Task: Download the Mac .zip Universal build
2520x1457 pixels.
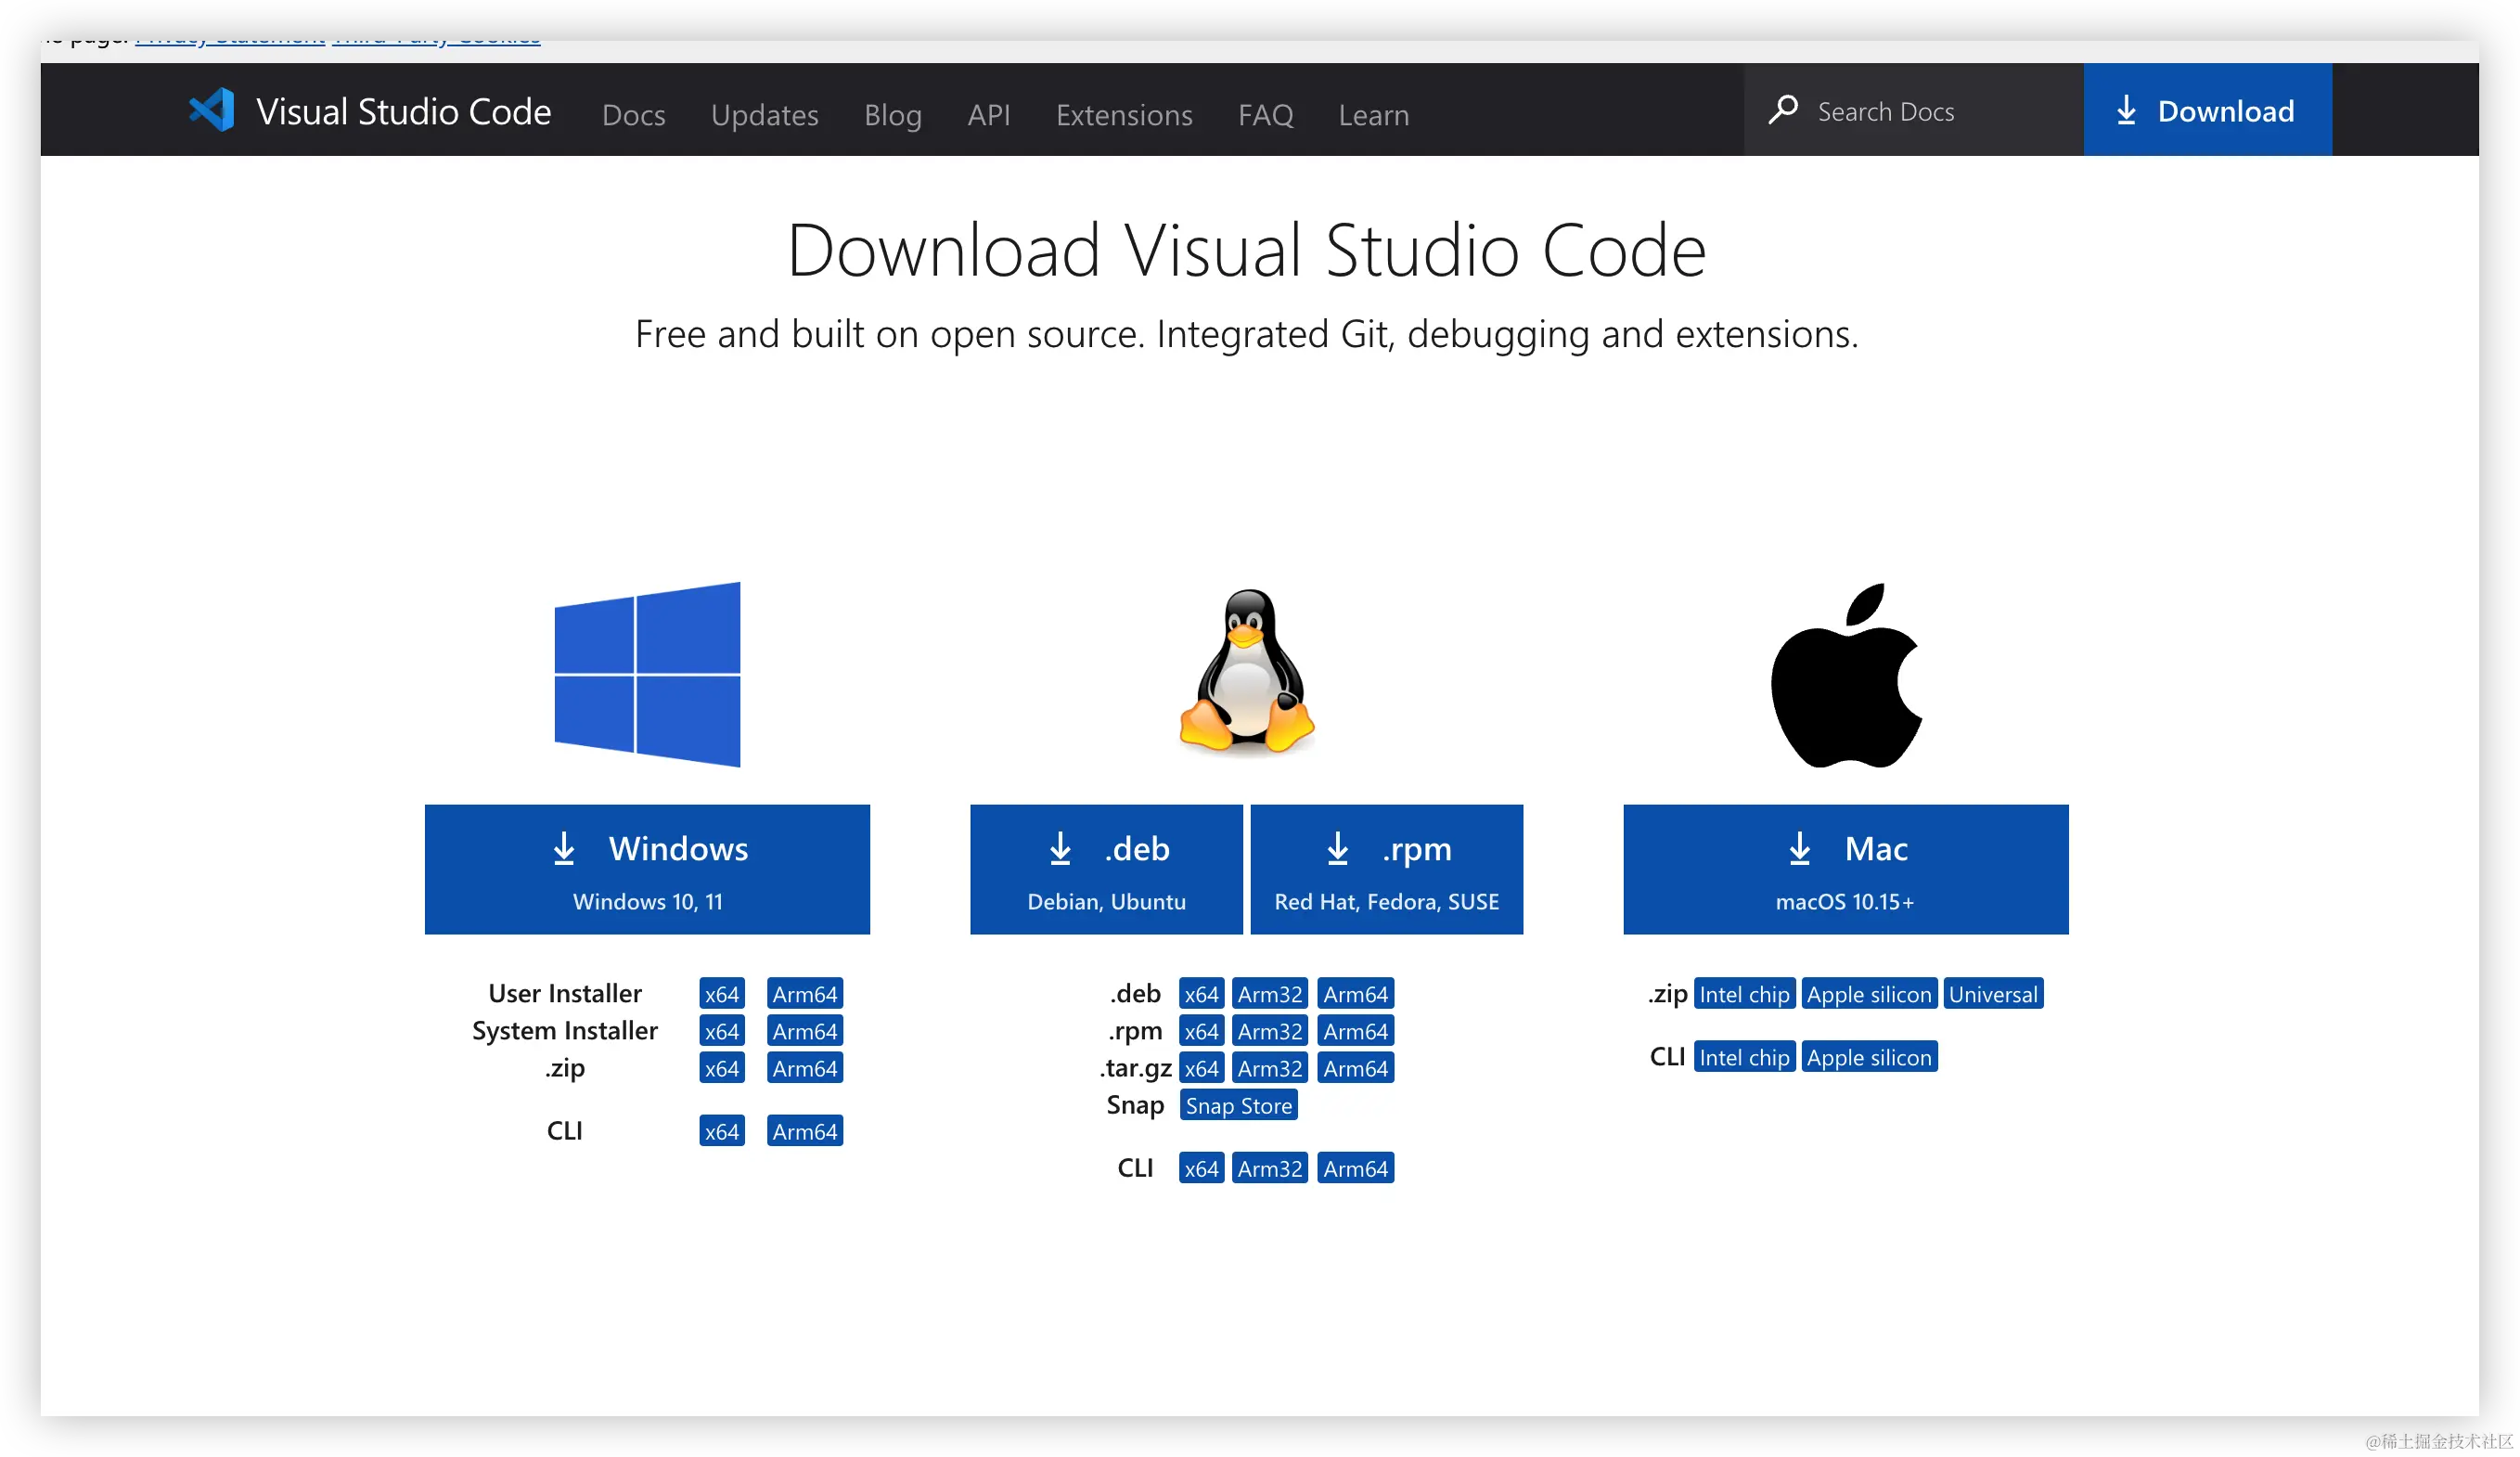Action: pos(1992,994)
